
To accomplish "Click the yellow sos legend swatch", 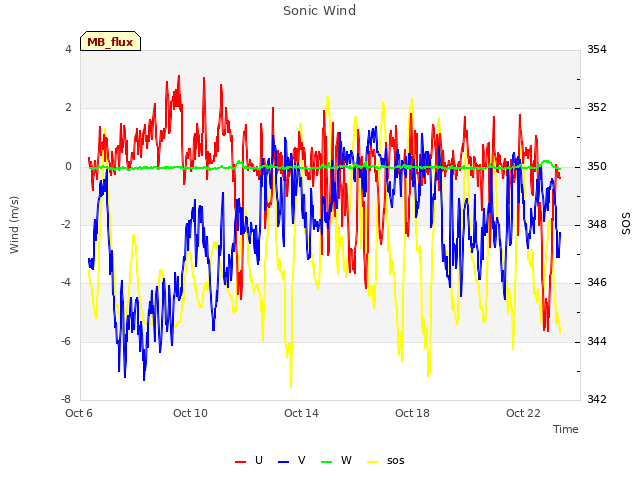I will (373, 462).
